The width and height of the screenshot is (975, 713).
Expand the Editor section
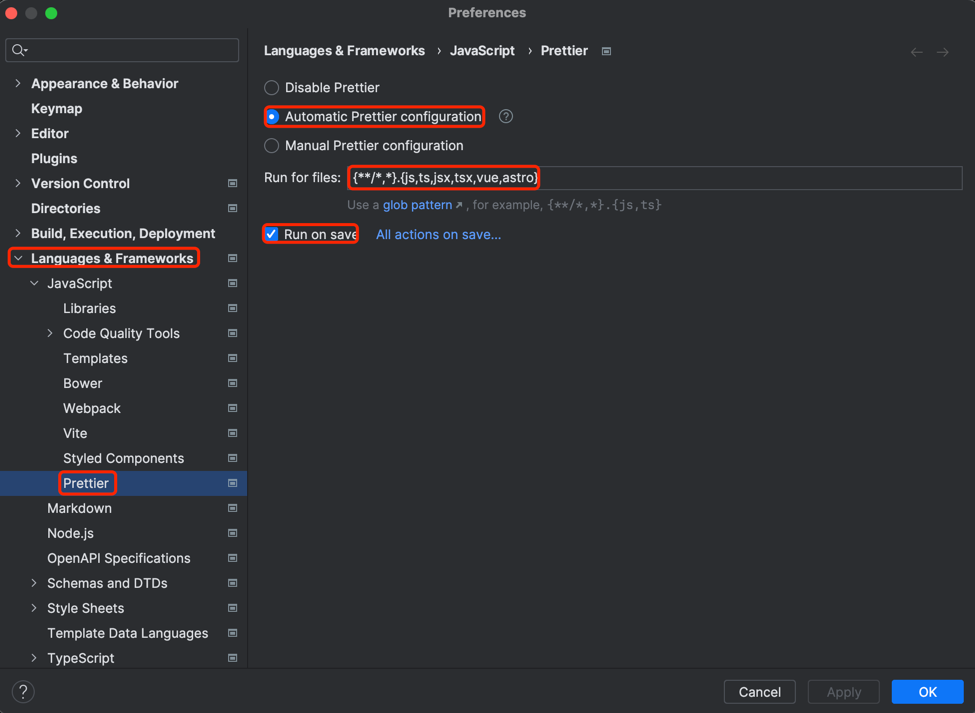point(18,133)
